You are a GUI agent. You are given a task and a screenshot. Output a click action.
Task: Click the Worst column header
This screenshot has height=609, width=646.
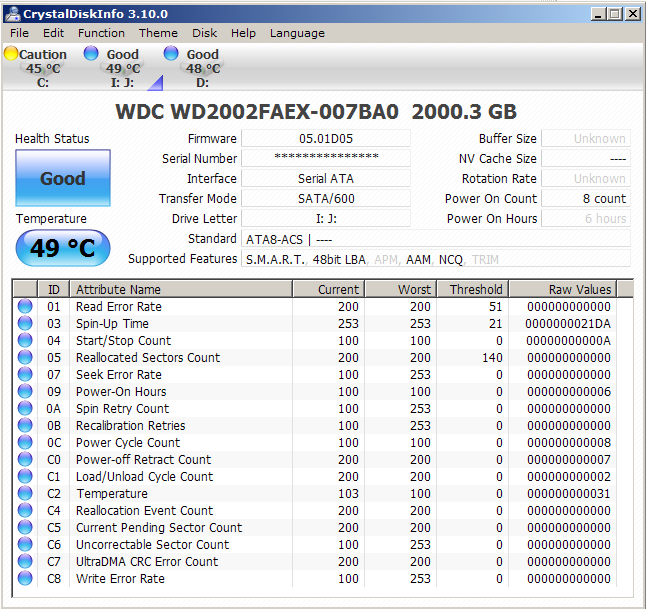(x=400, y=289)
